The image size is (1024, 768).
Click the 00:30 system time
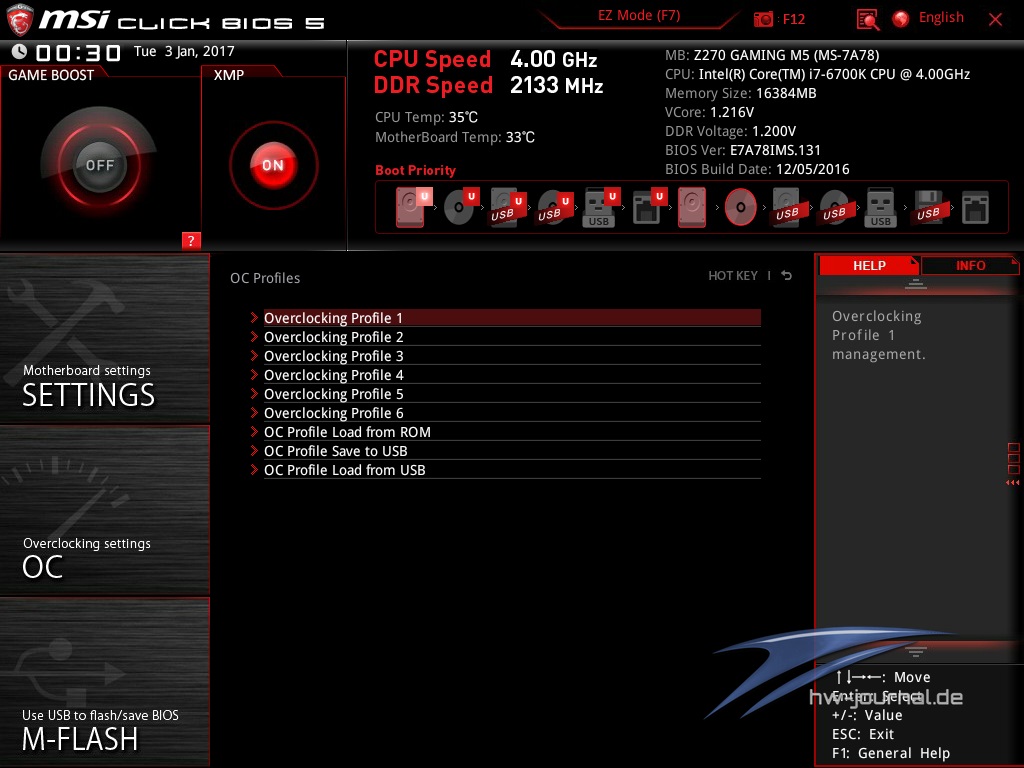(78, 52)
